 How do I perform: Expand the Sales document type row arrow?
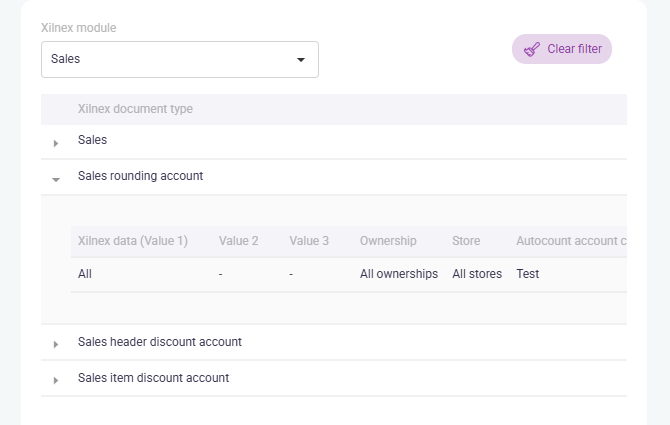(56, 143)
